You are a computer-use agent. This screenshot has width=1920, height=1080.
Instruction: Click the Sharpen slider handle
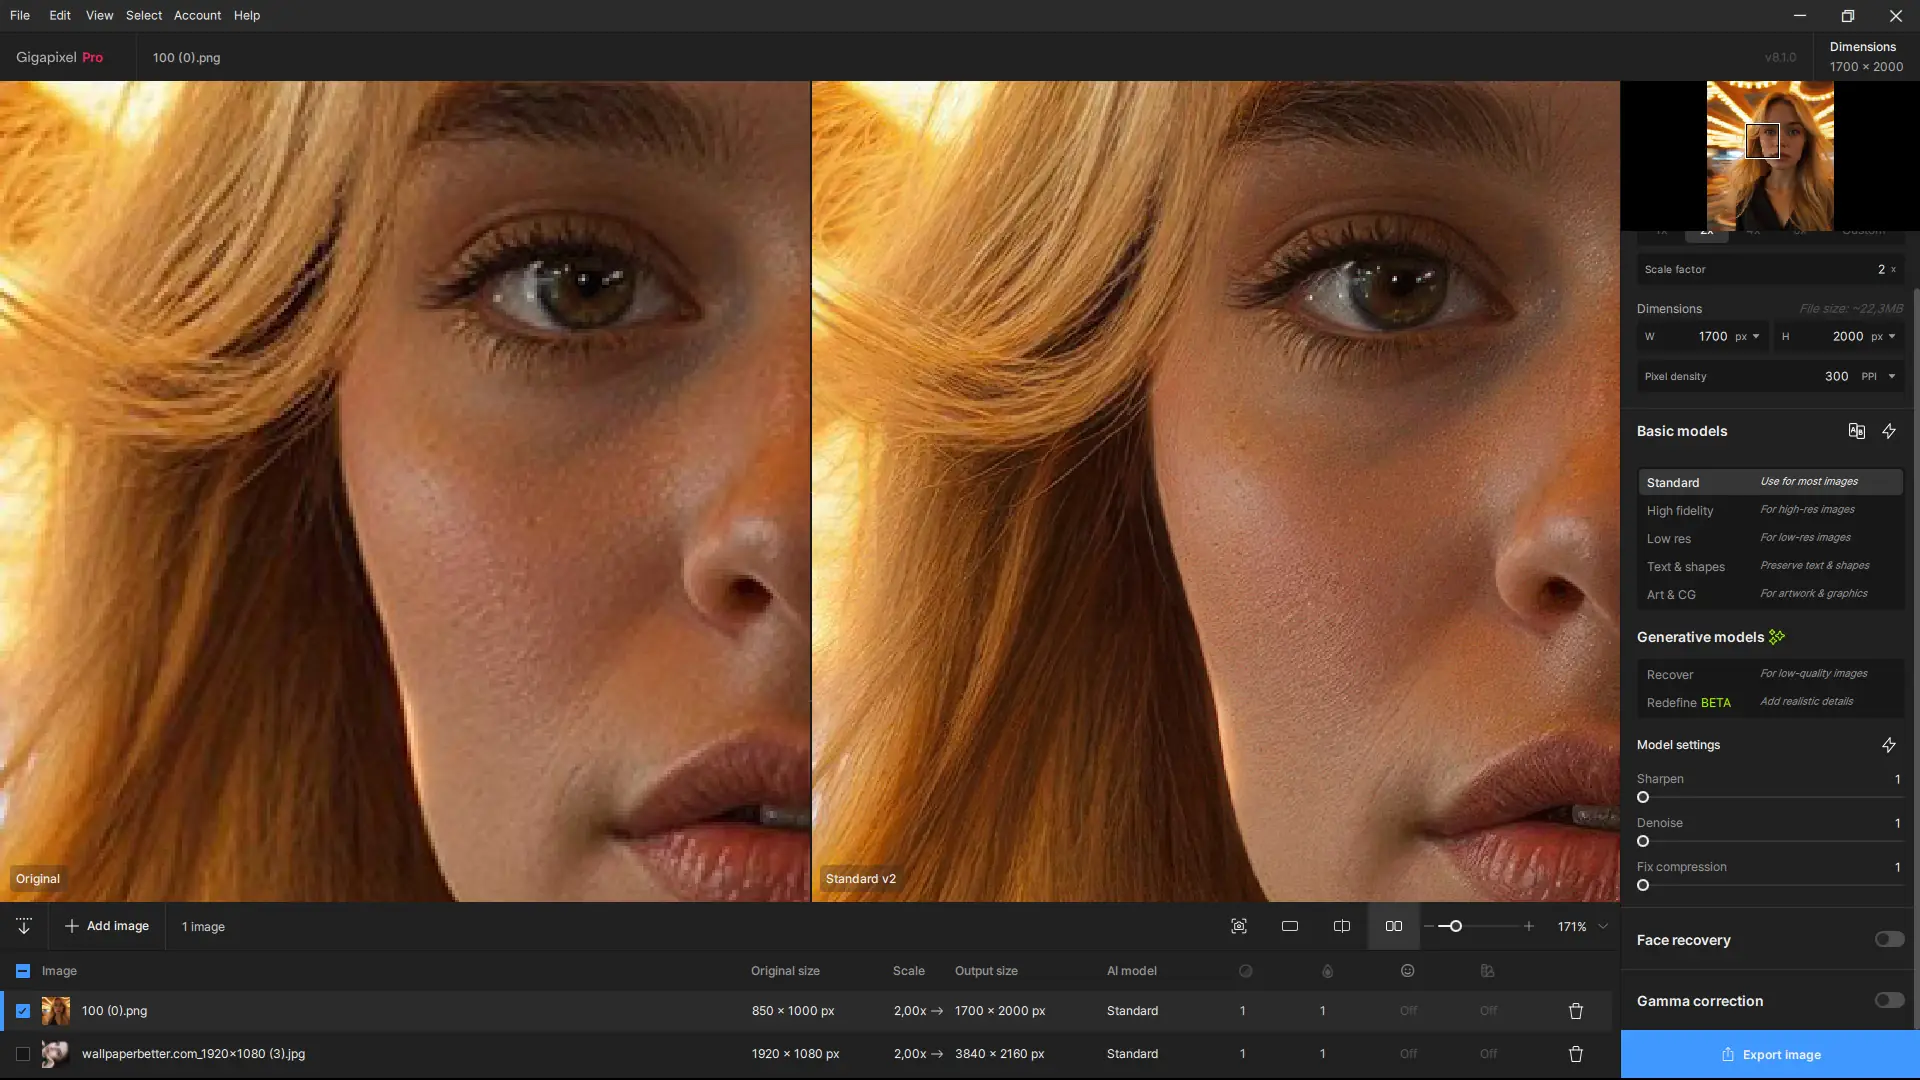tap(1643, 797)
